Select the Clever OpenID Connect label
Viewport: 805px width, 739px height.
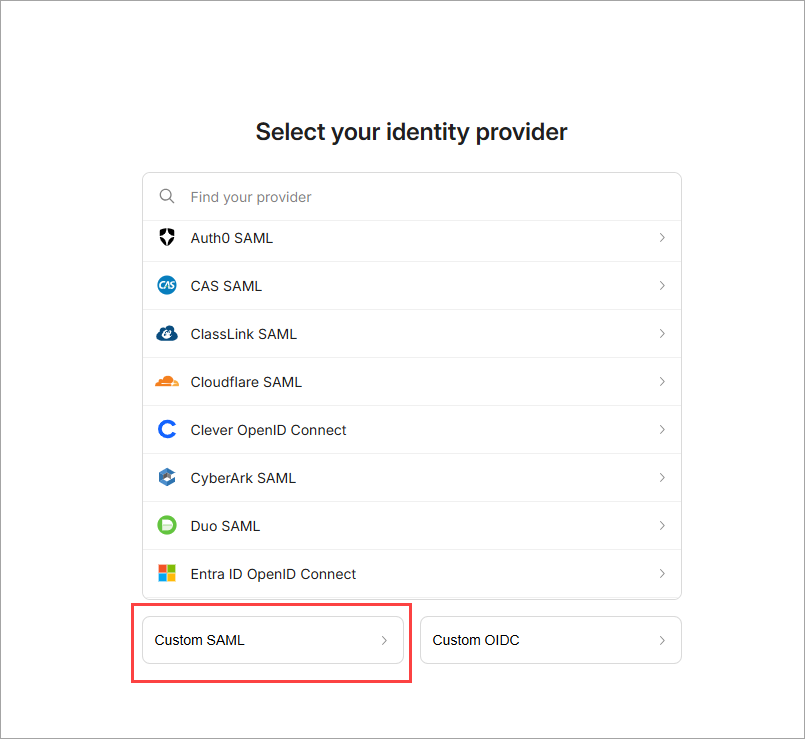[268, 430]
